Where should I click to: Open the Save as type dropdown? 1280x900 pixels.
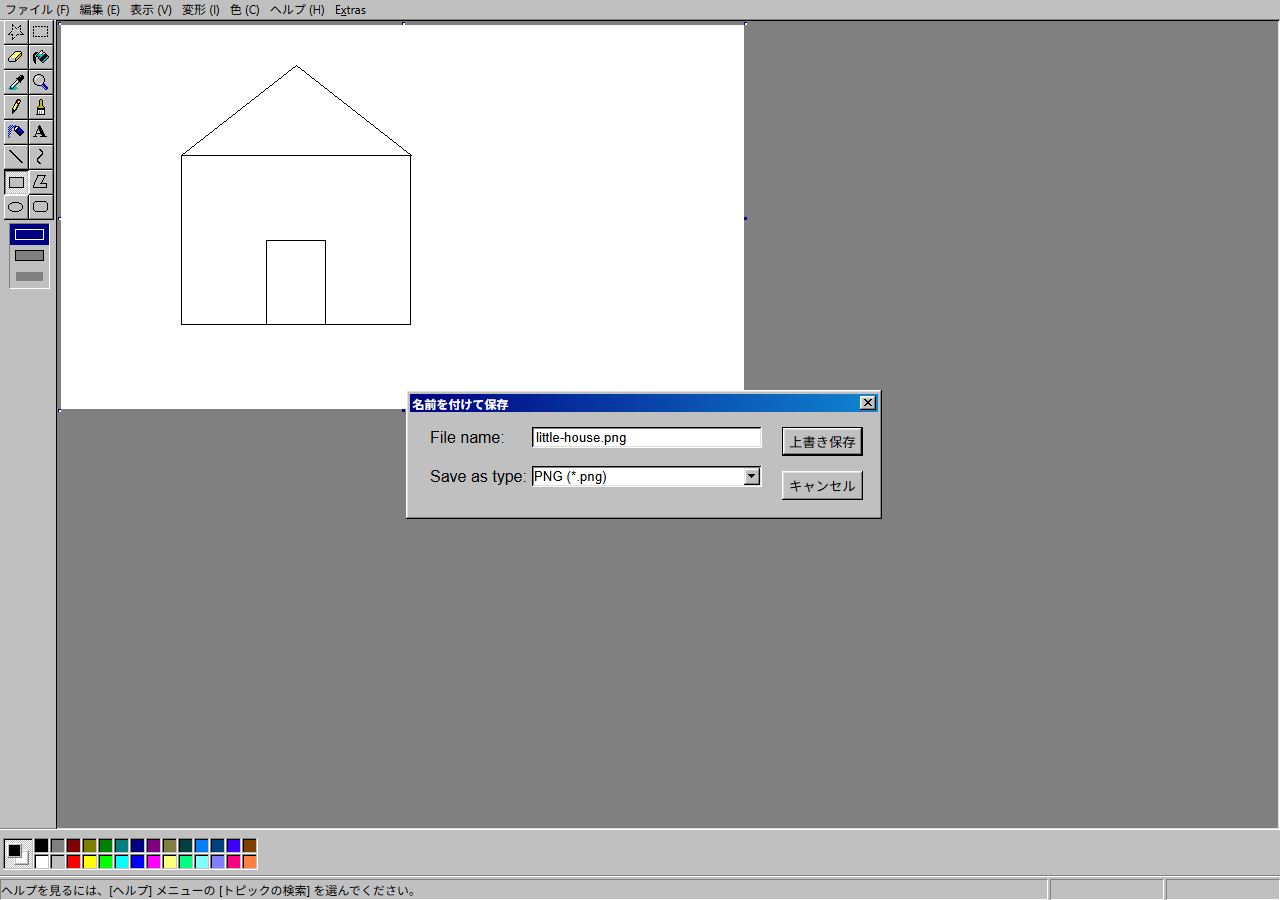(752, 477)
